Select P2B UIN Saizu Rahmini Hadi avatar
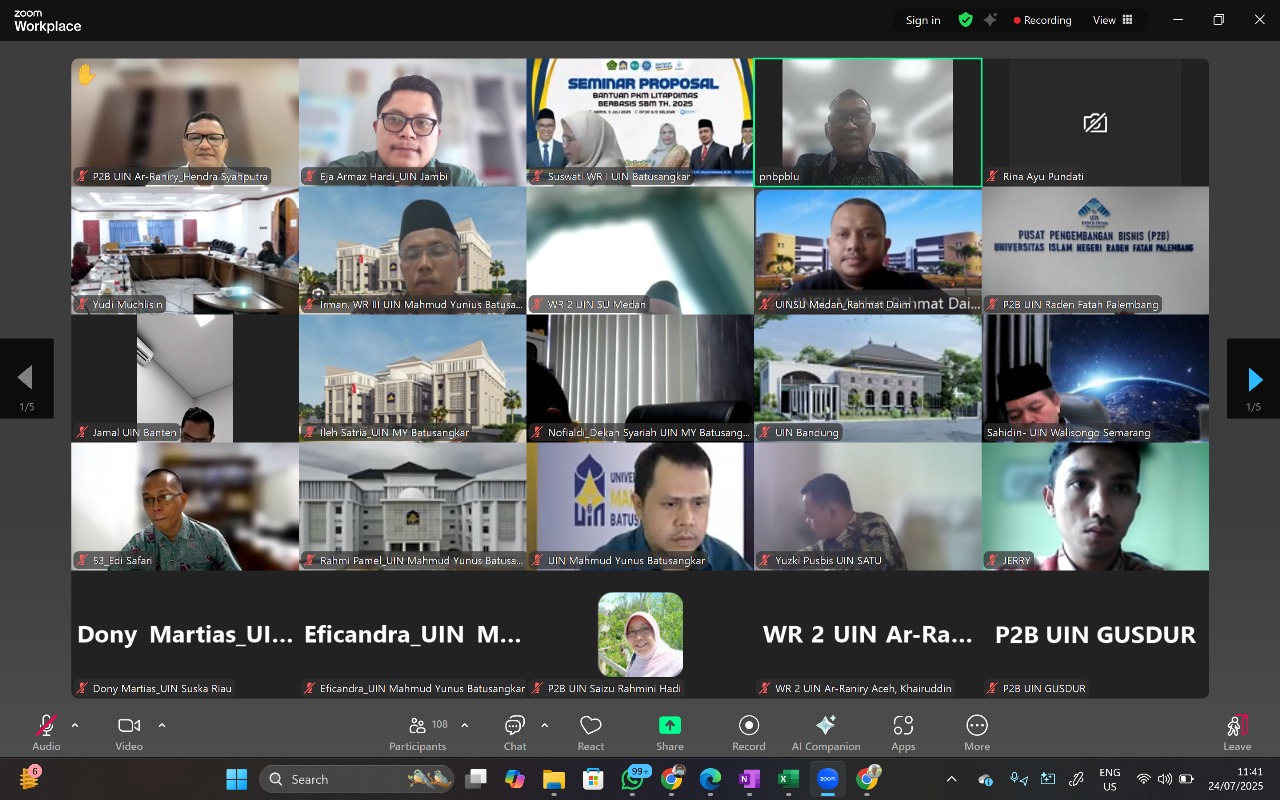Screen dimensions: 1280x800 (640, 634)
